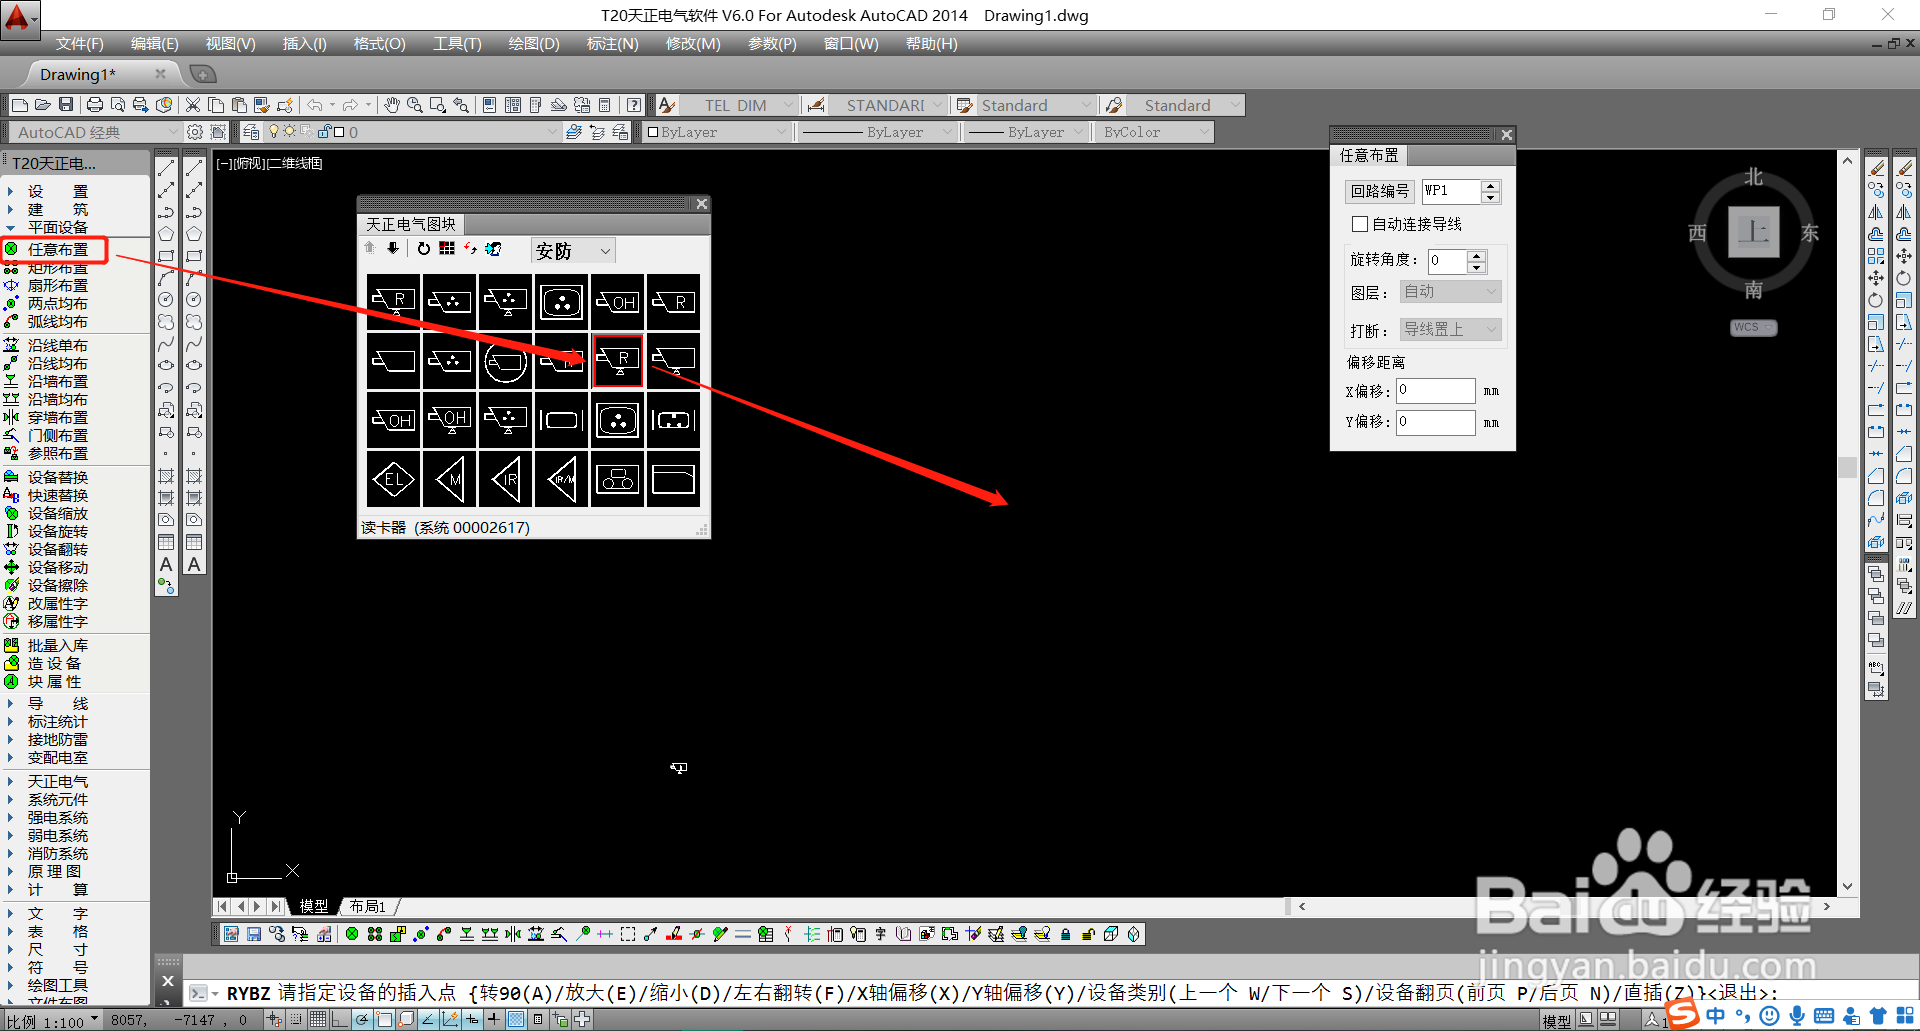This screenshot has height=1031, width=1920.
Task: Open the 安防 category dropdown
Action: tap(572, 251)
